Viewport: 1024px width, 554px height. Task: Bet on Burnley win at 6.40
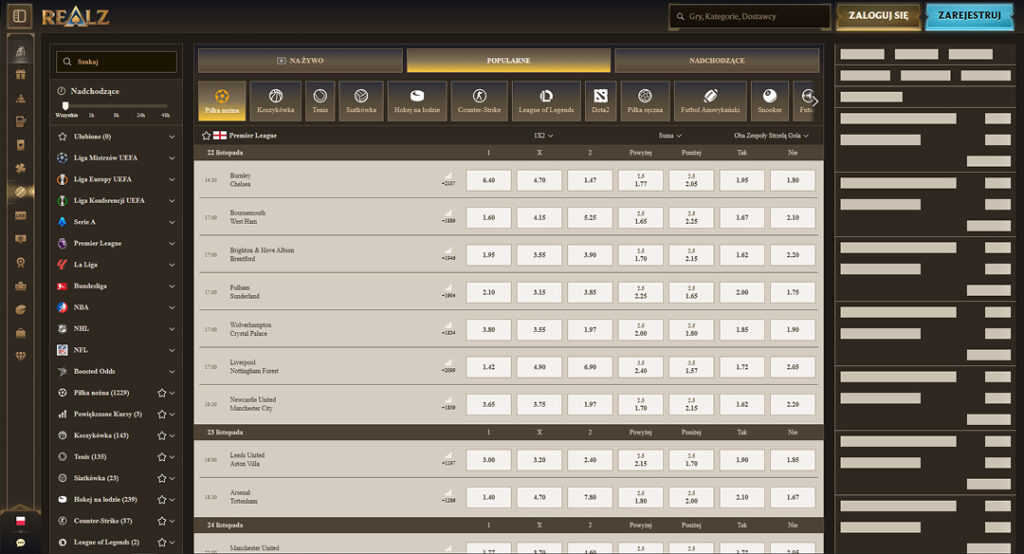[x=488, y=180]
